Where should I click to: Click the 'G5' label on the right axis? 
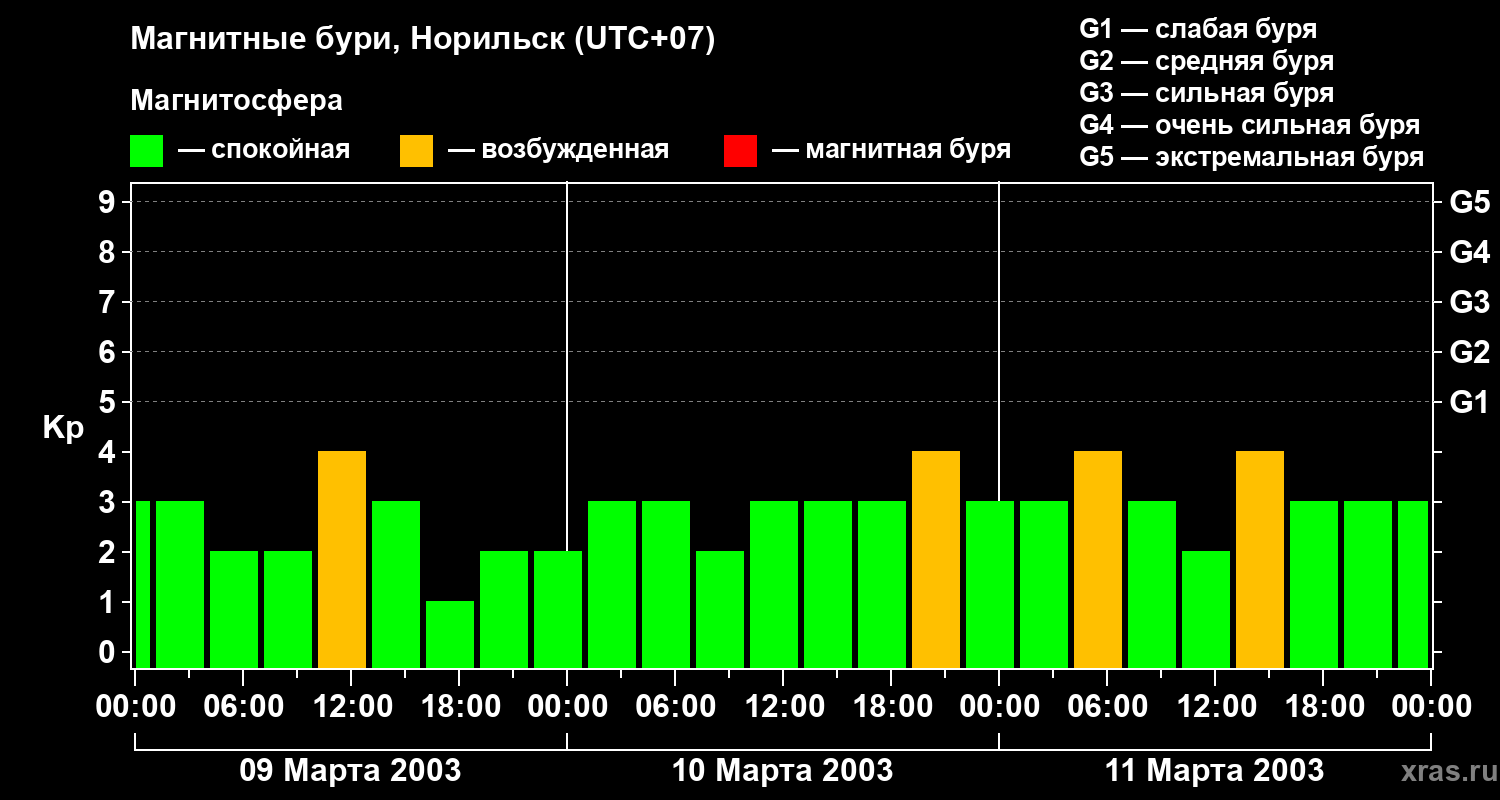click(x=1469, y=202)
